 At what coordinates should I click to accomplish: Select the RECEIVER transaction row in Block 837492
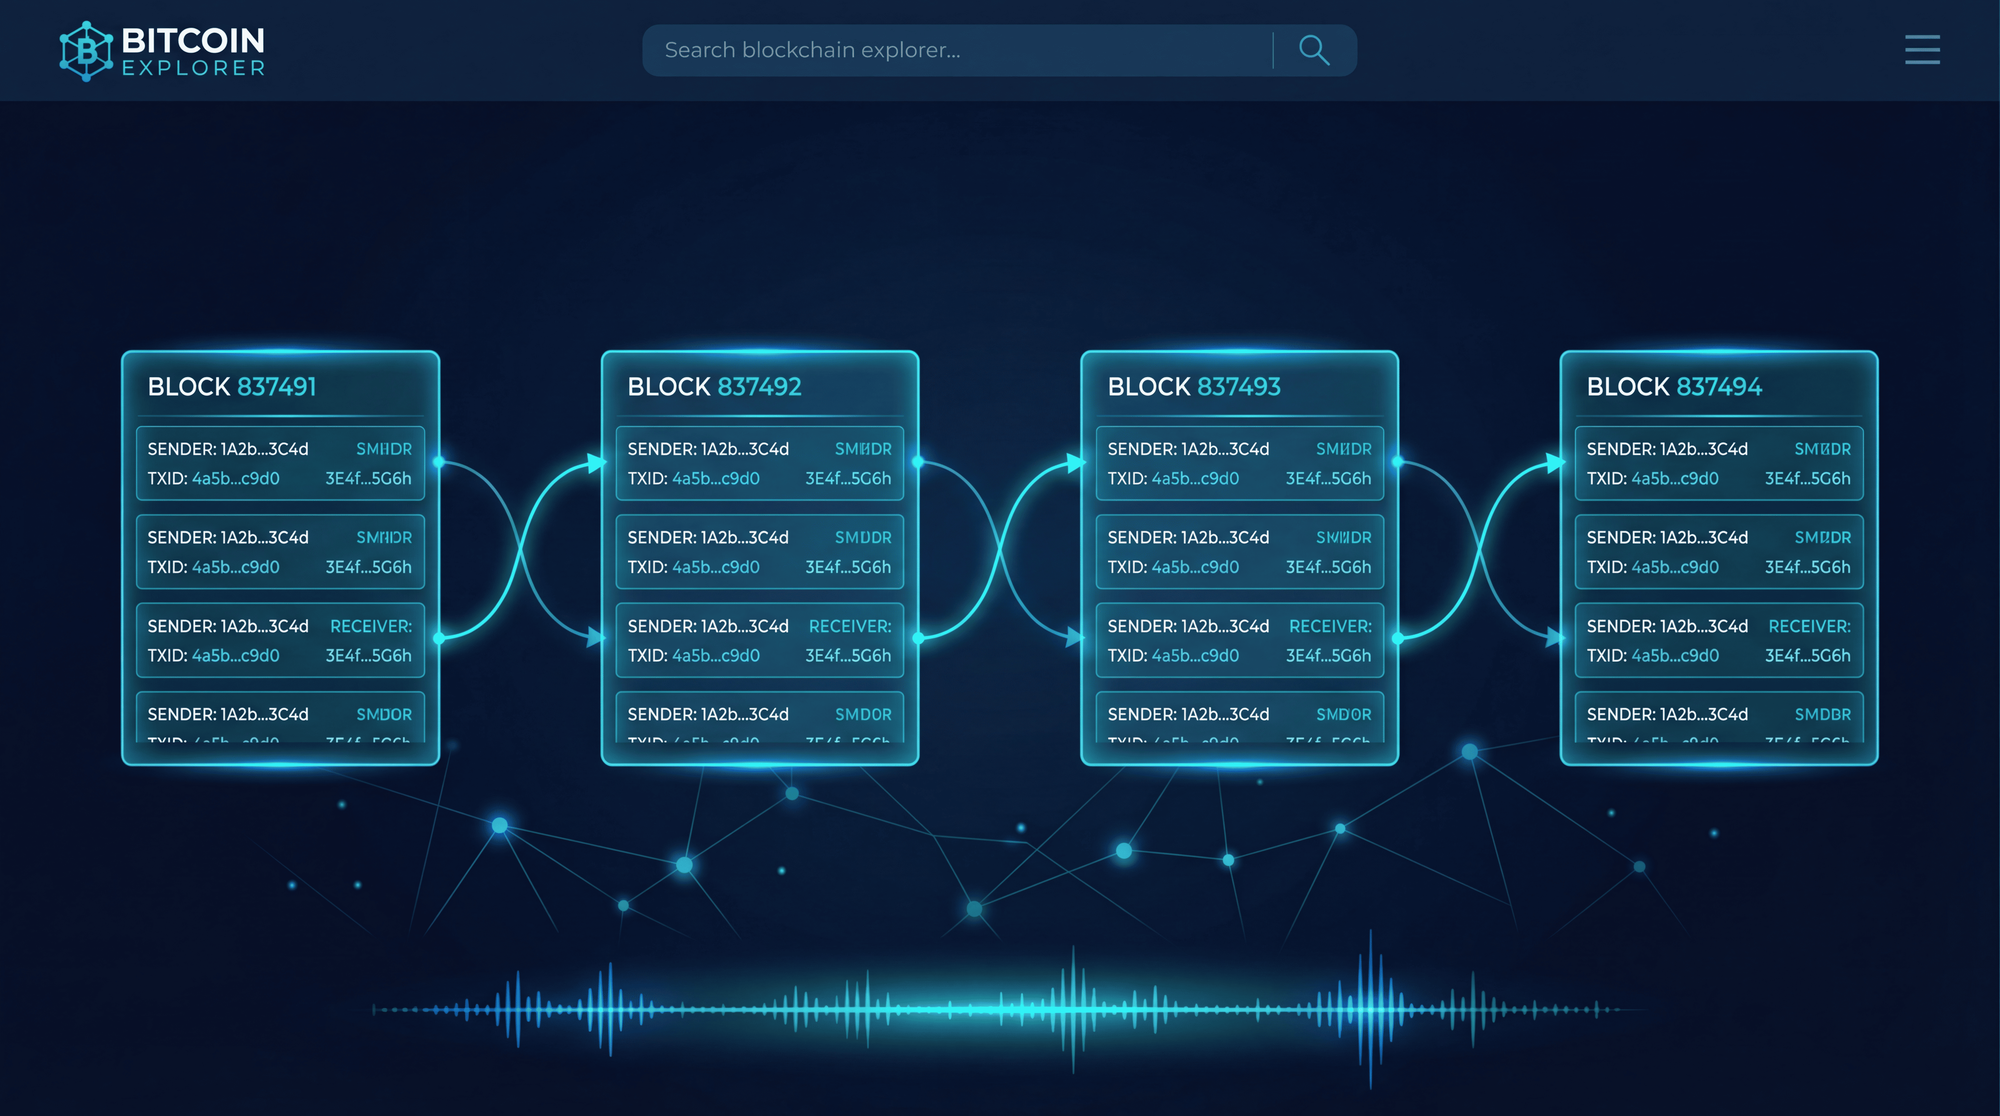pyautogui.click(x=759, y=640)
